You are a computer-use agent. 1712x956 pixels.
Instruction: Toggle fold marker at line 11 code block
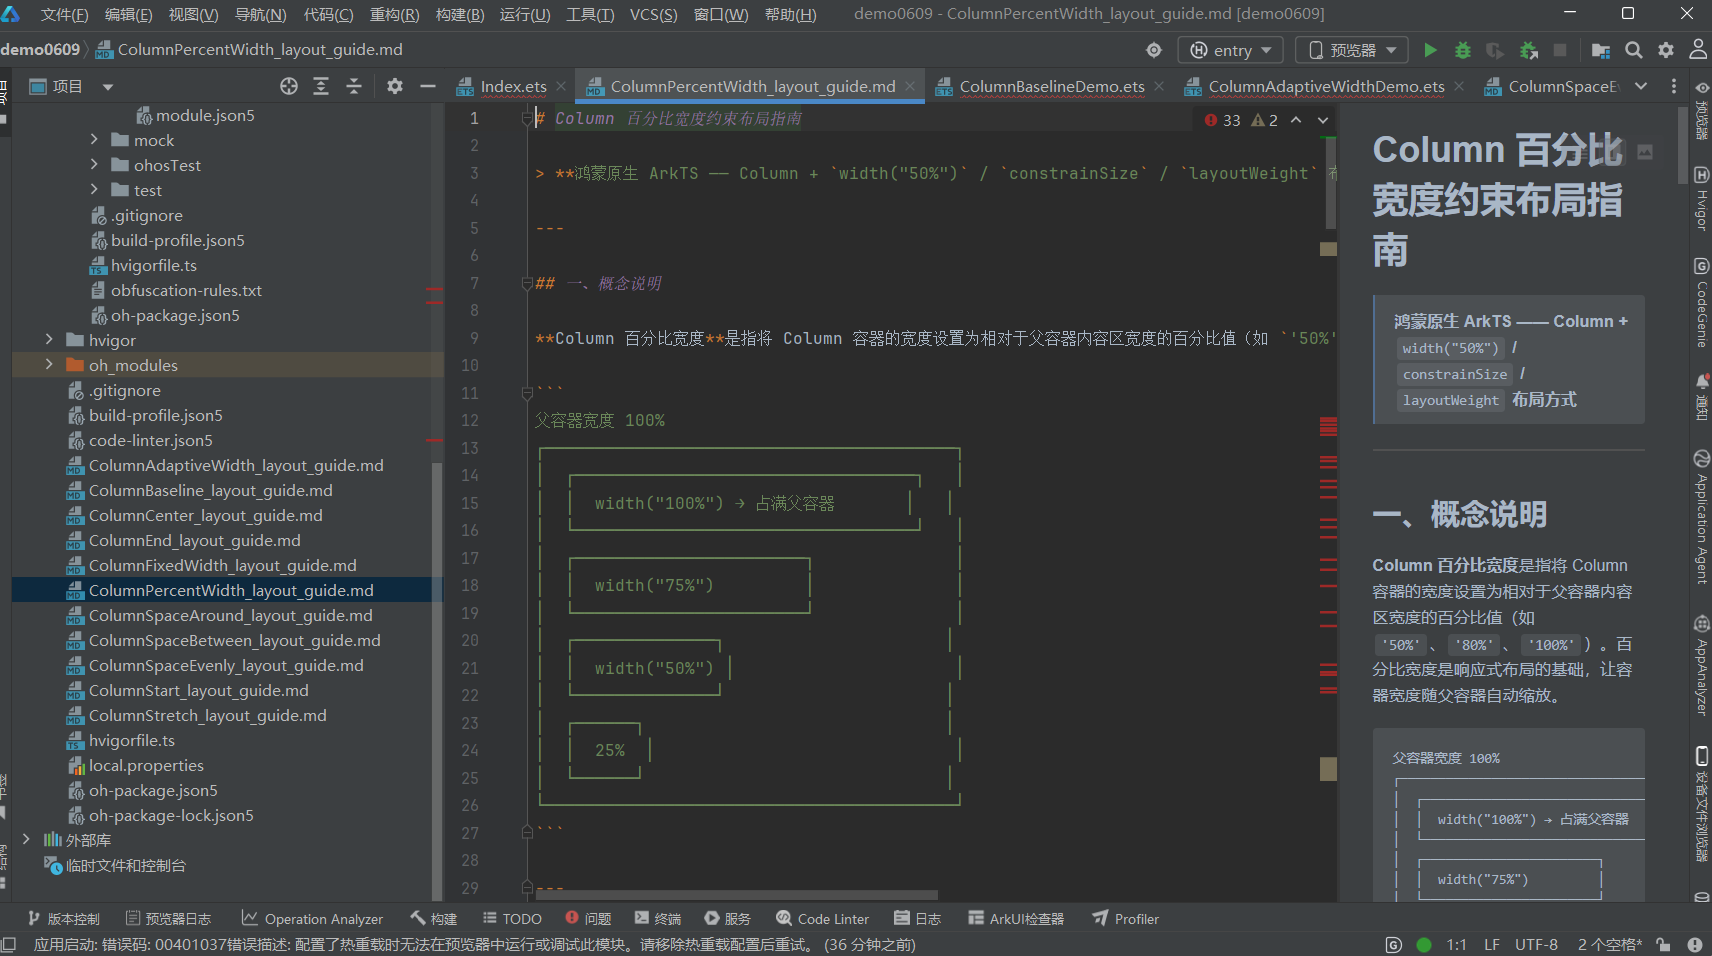(x=527, y=394)
